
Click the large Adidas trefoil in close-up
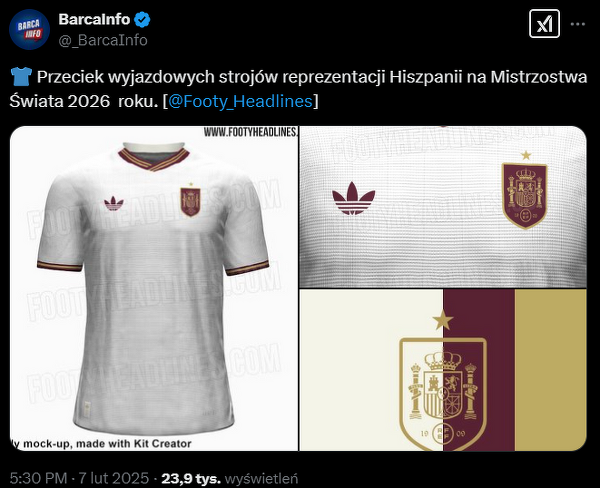click(353, 198)
